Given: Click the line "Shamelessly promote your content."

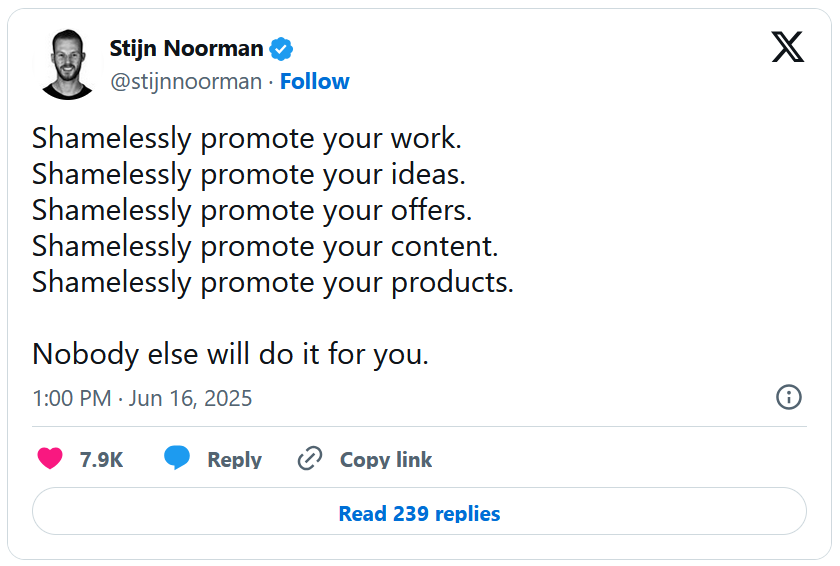Looking at the screenshot, I should point(265,246).
